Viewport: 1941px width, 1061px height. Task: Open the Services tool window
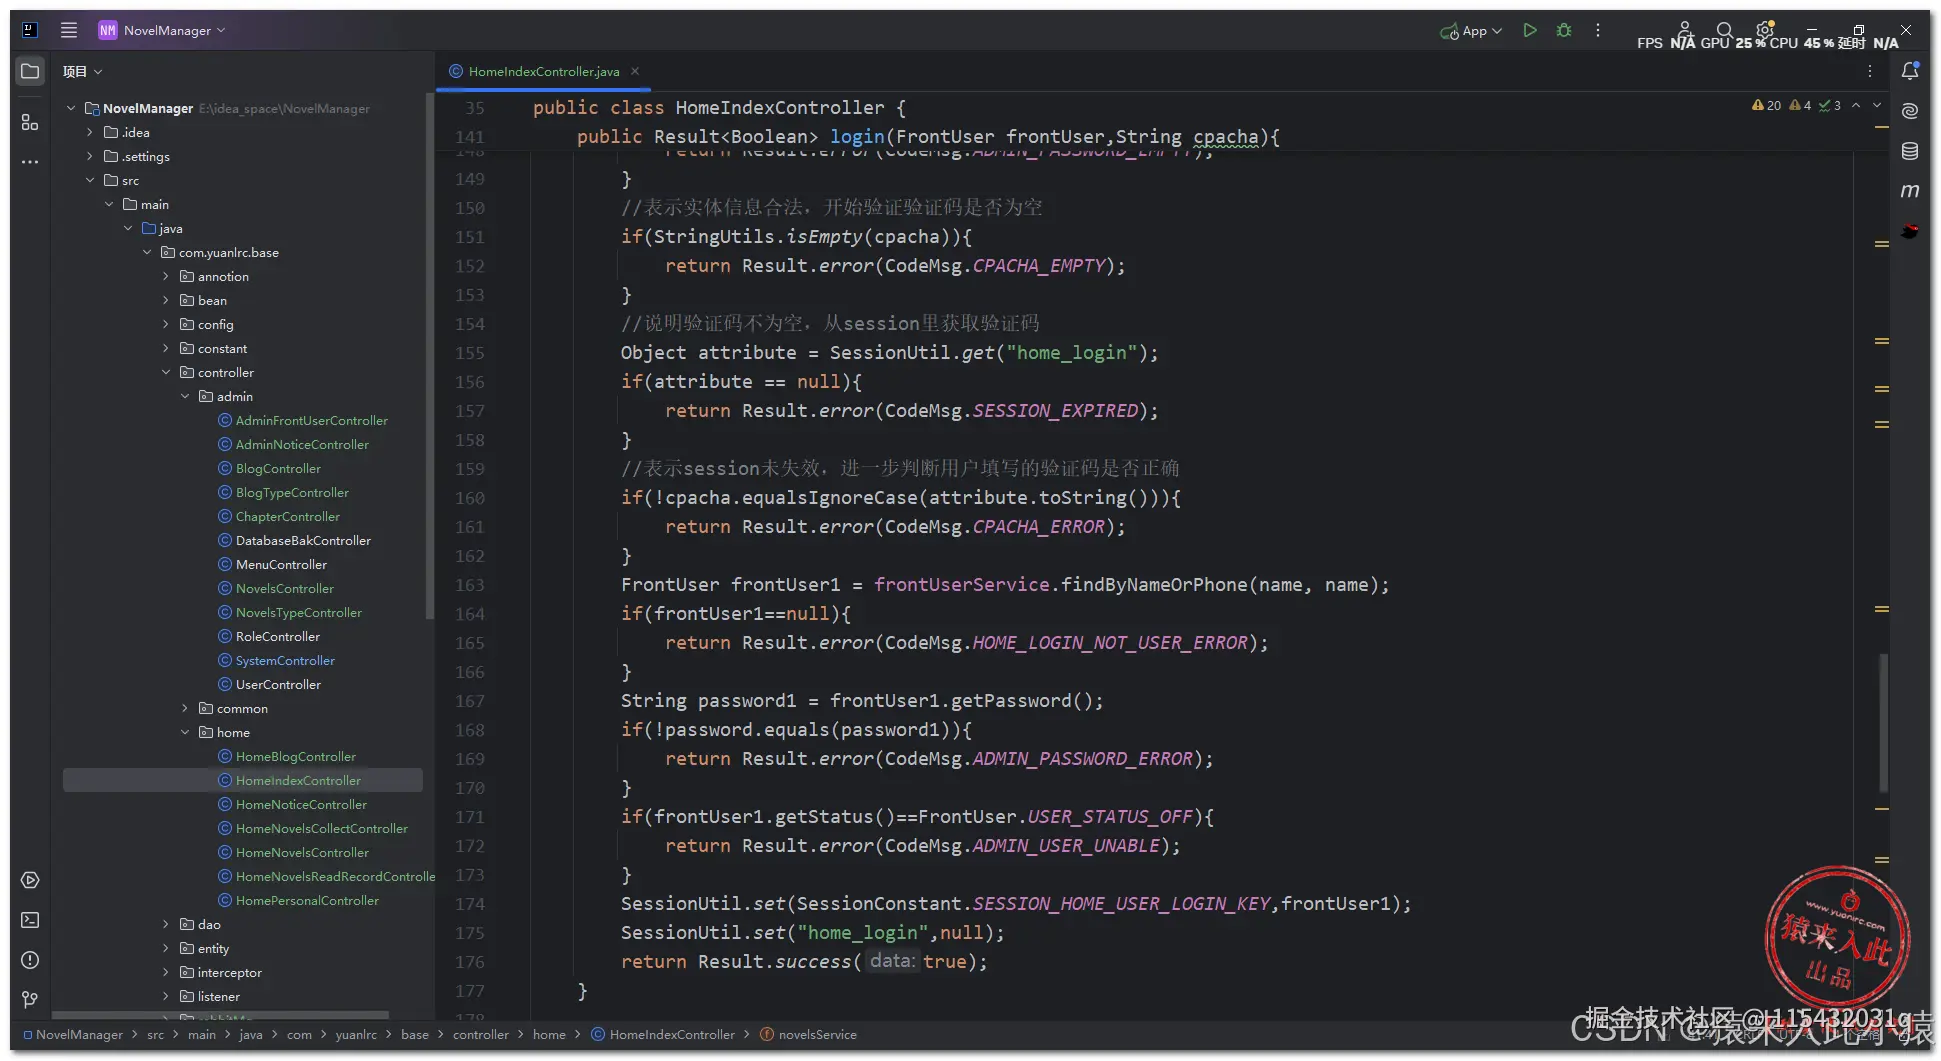[x=30, y=880]
